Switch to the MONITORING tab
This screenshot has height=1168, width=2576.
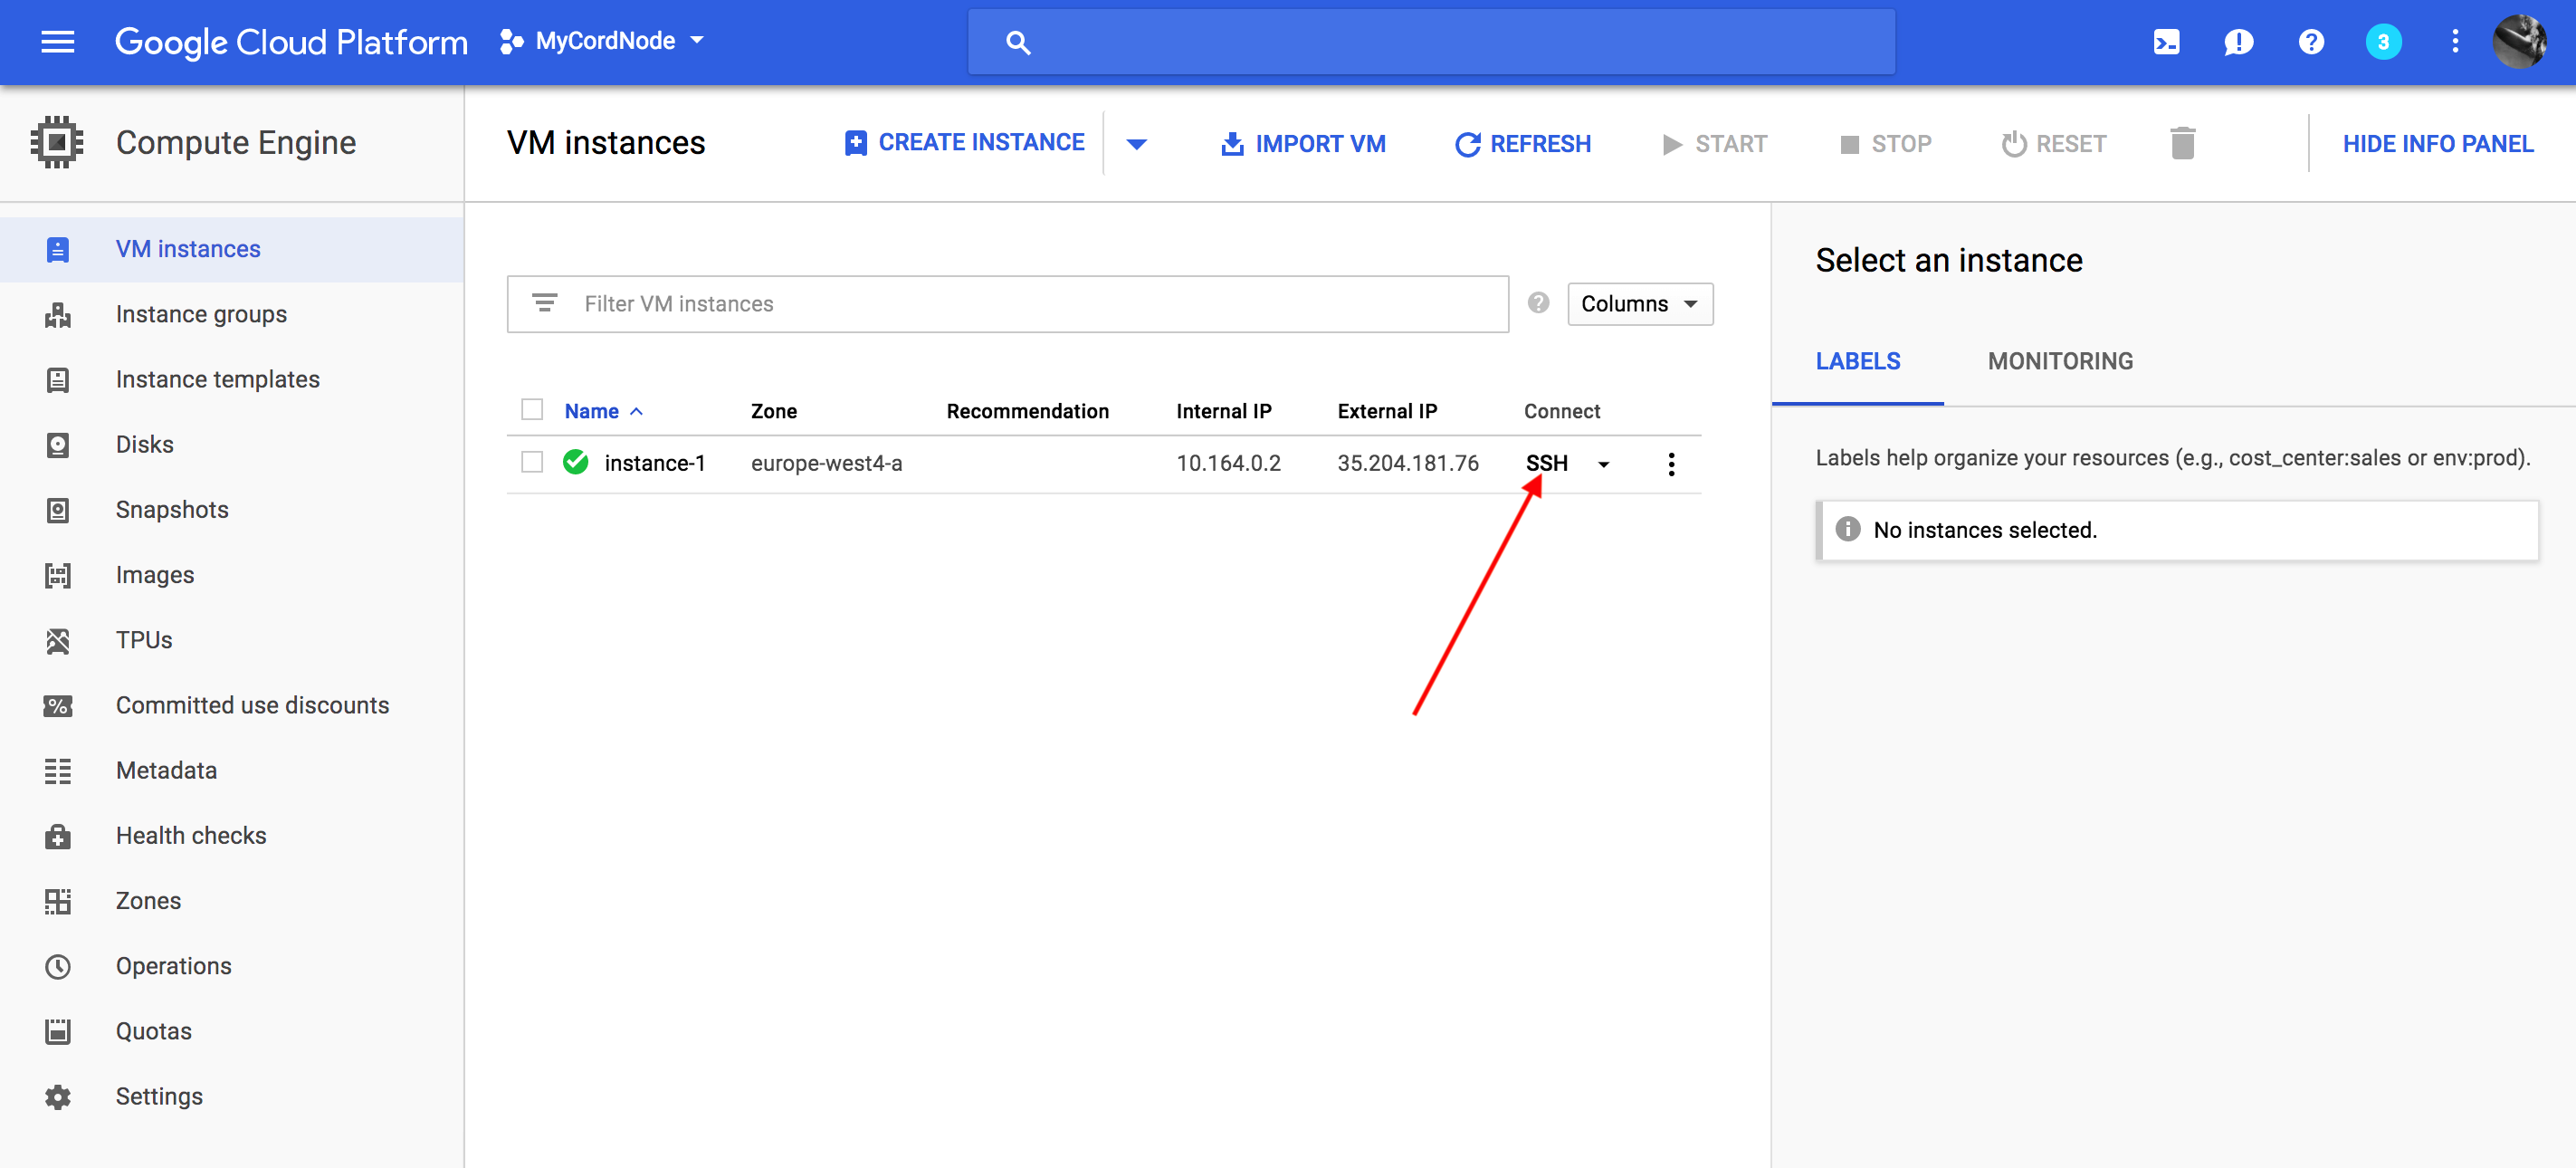click(2060, 362)
